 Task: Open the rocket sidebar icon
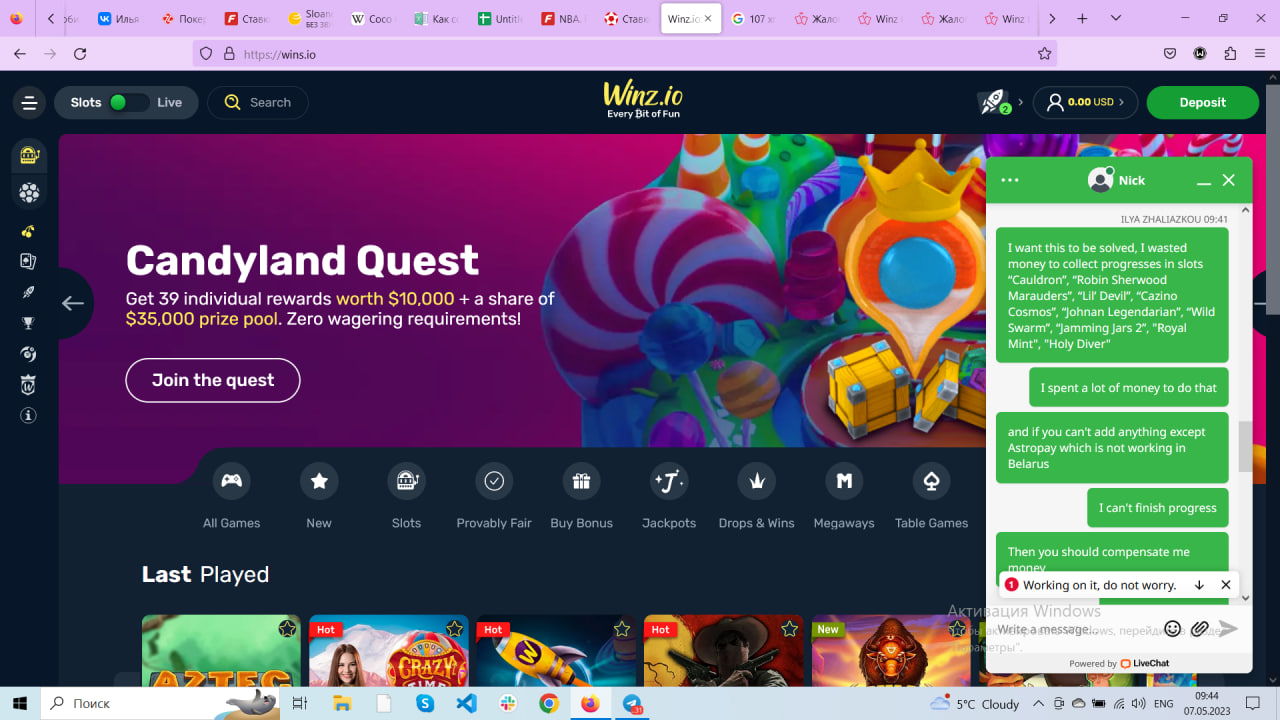point(29,292)
